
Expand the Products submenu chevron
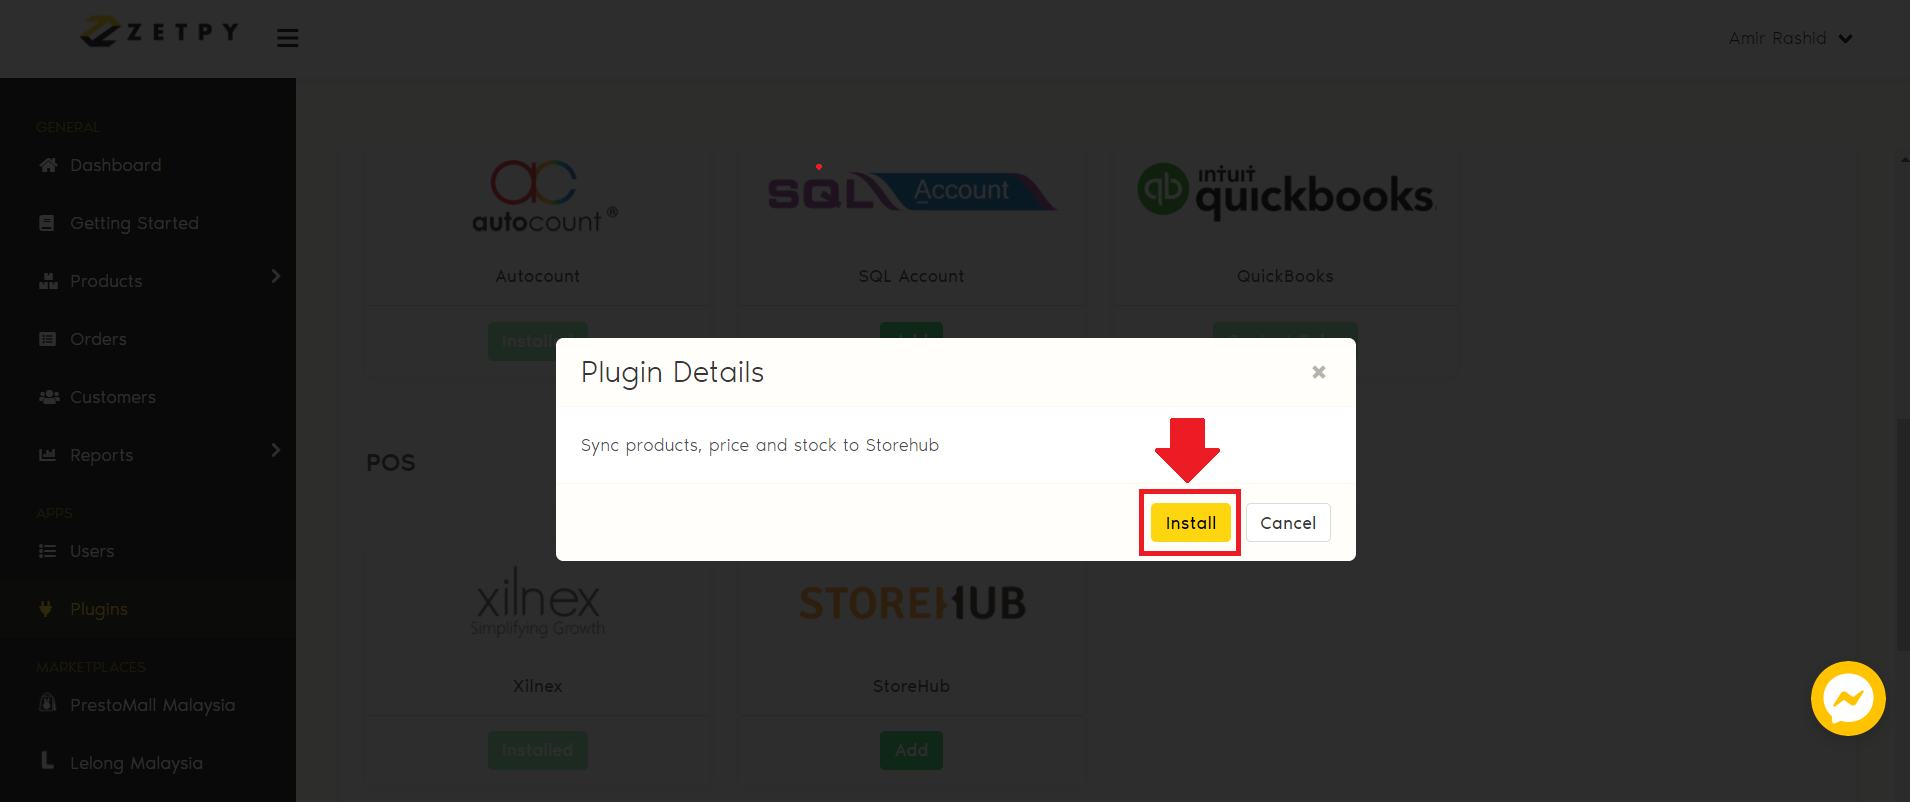[276, 276]
